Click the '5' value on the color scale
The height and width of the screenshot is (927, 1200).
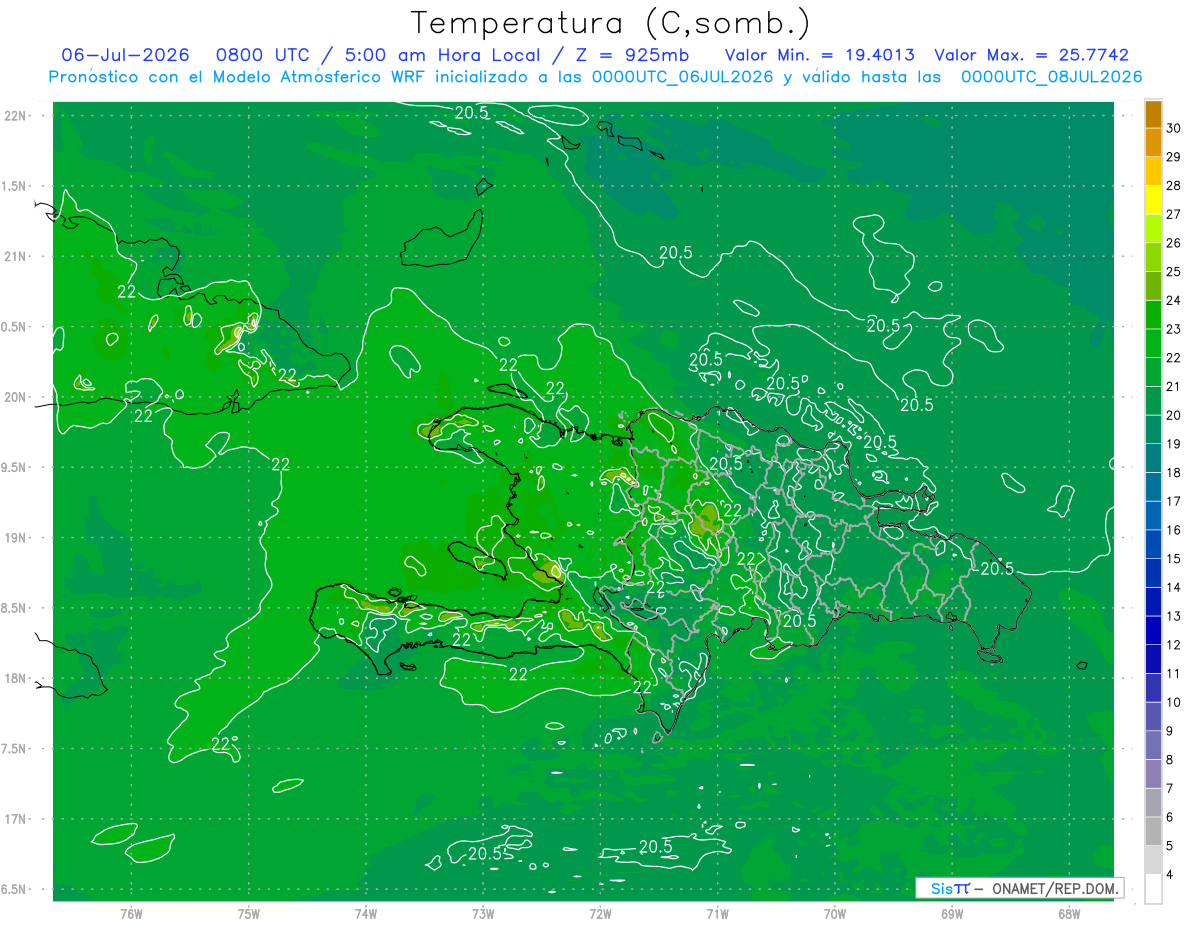coord(1170,846)
